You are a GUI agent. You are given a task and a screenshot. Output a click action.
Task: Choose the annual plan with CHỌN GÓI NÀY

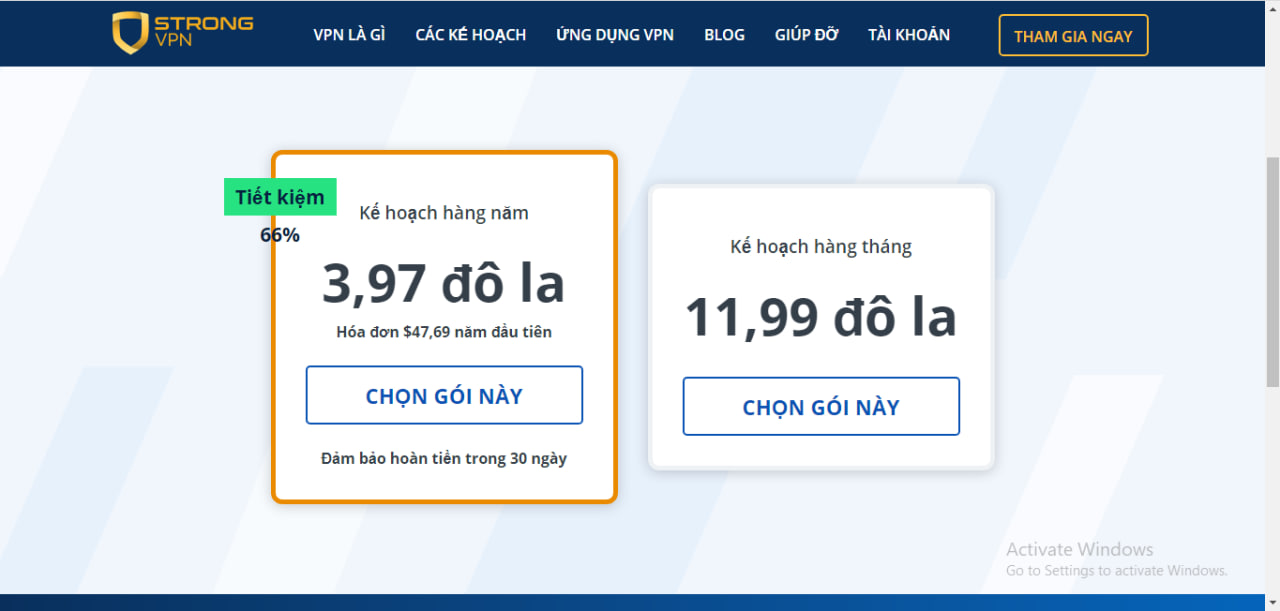[x=444, y=395]
